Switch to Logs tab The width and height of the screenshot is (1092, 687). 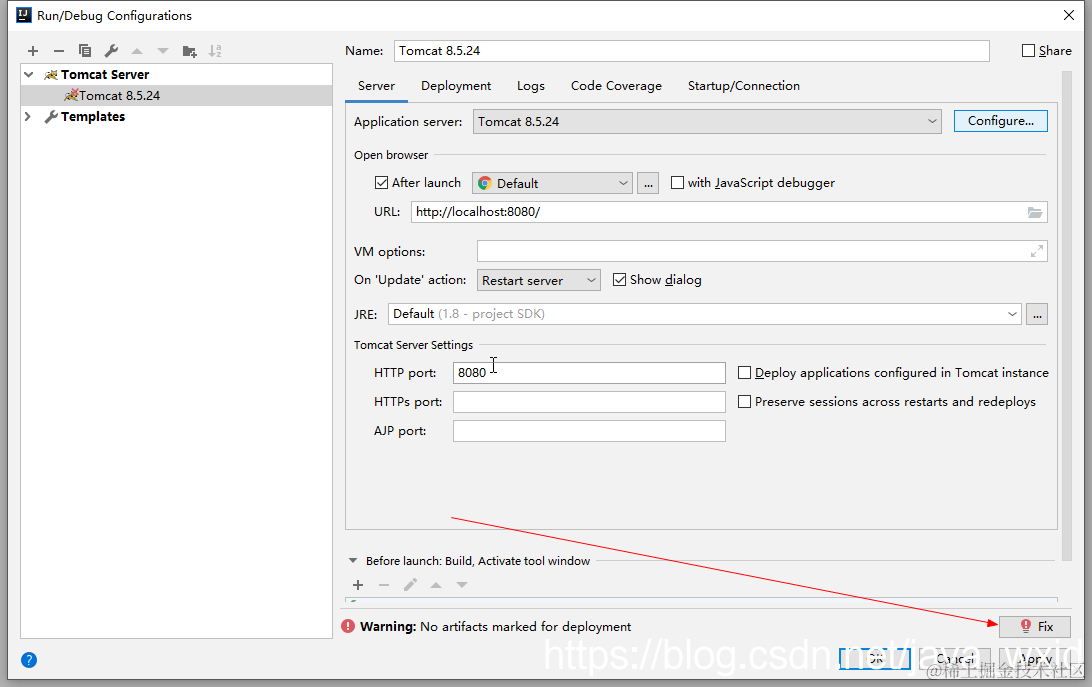coord(531,86)
